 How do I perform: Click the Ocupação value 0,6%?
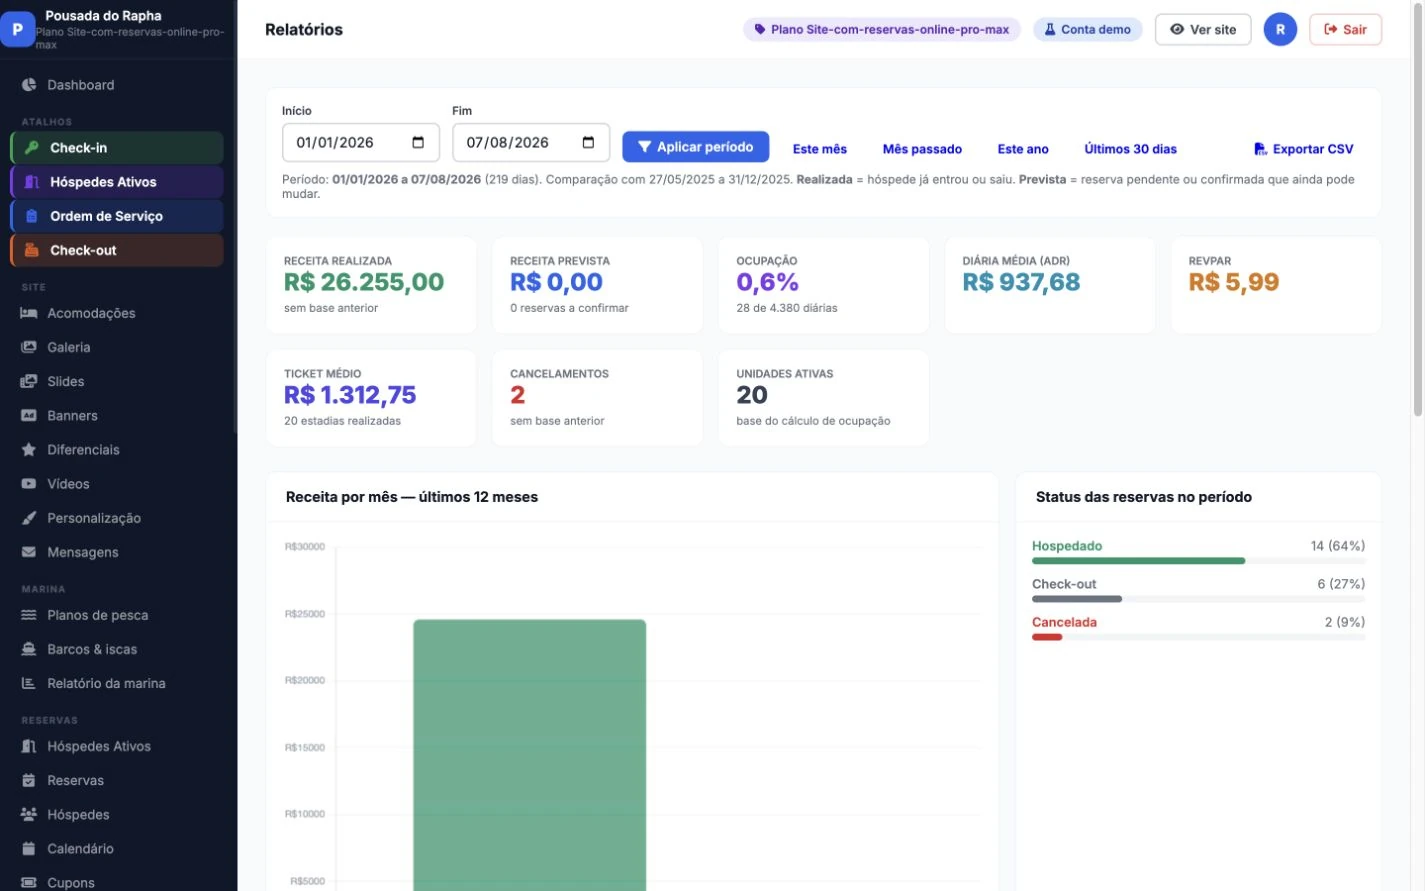pyautogui.click(x=767, y=282)
